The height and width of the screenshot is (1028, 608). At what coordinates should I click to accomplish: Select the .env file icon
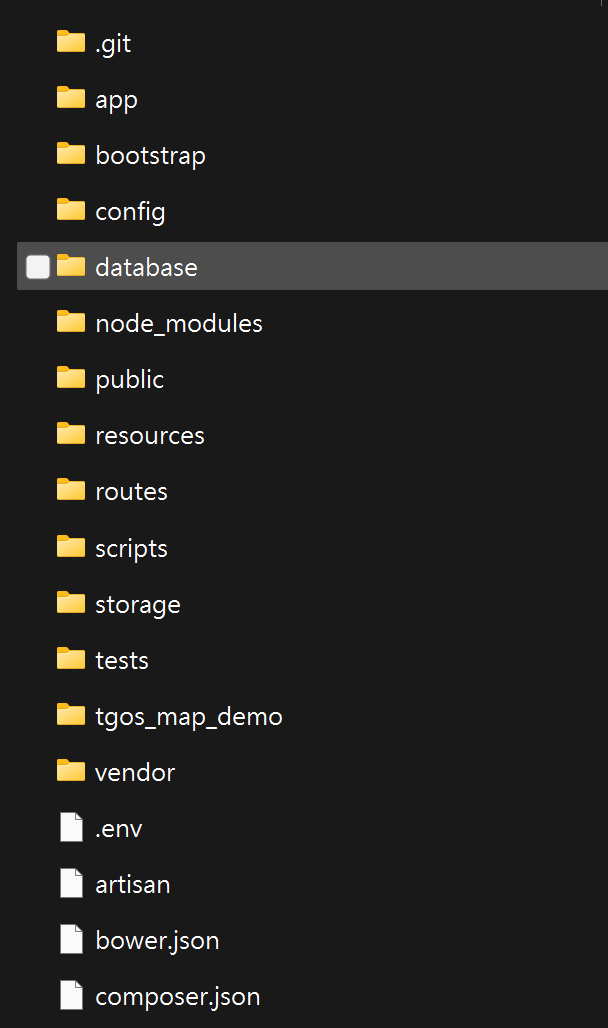pos(71,827)
